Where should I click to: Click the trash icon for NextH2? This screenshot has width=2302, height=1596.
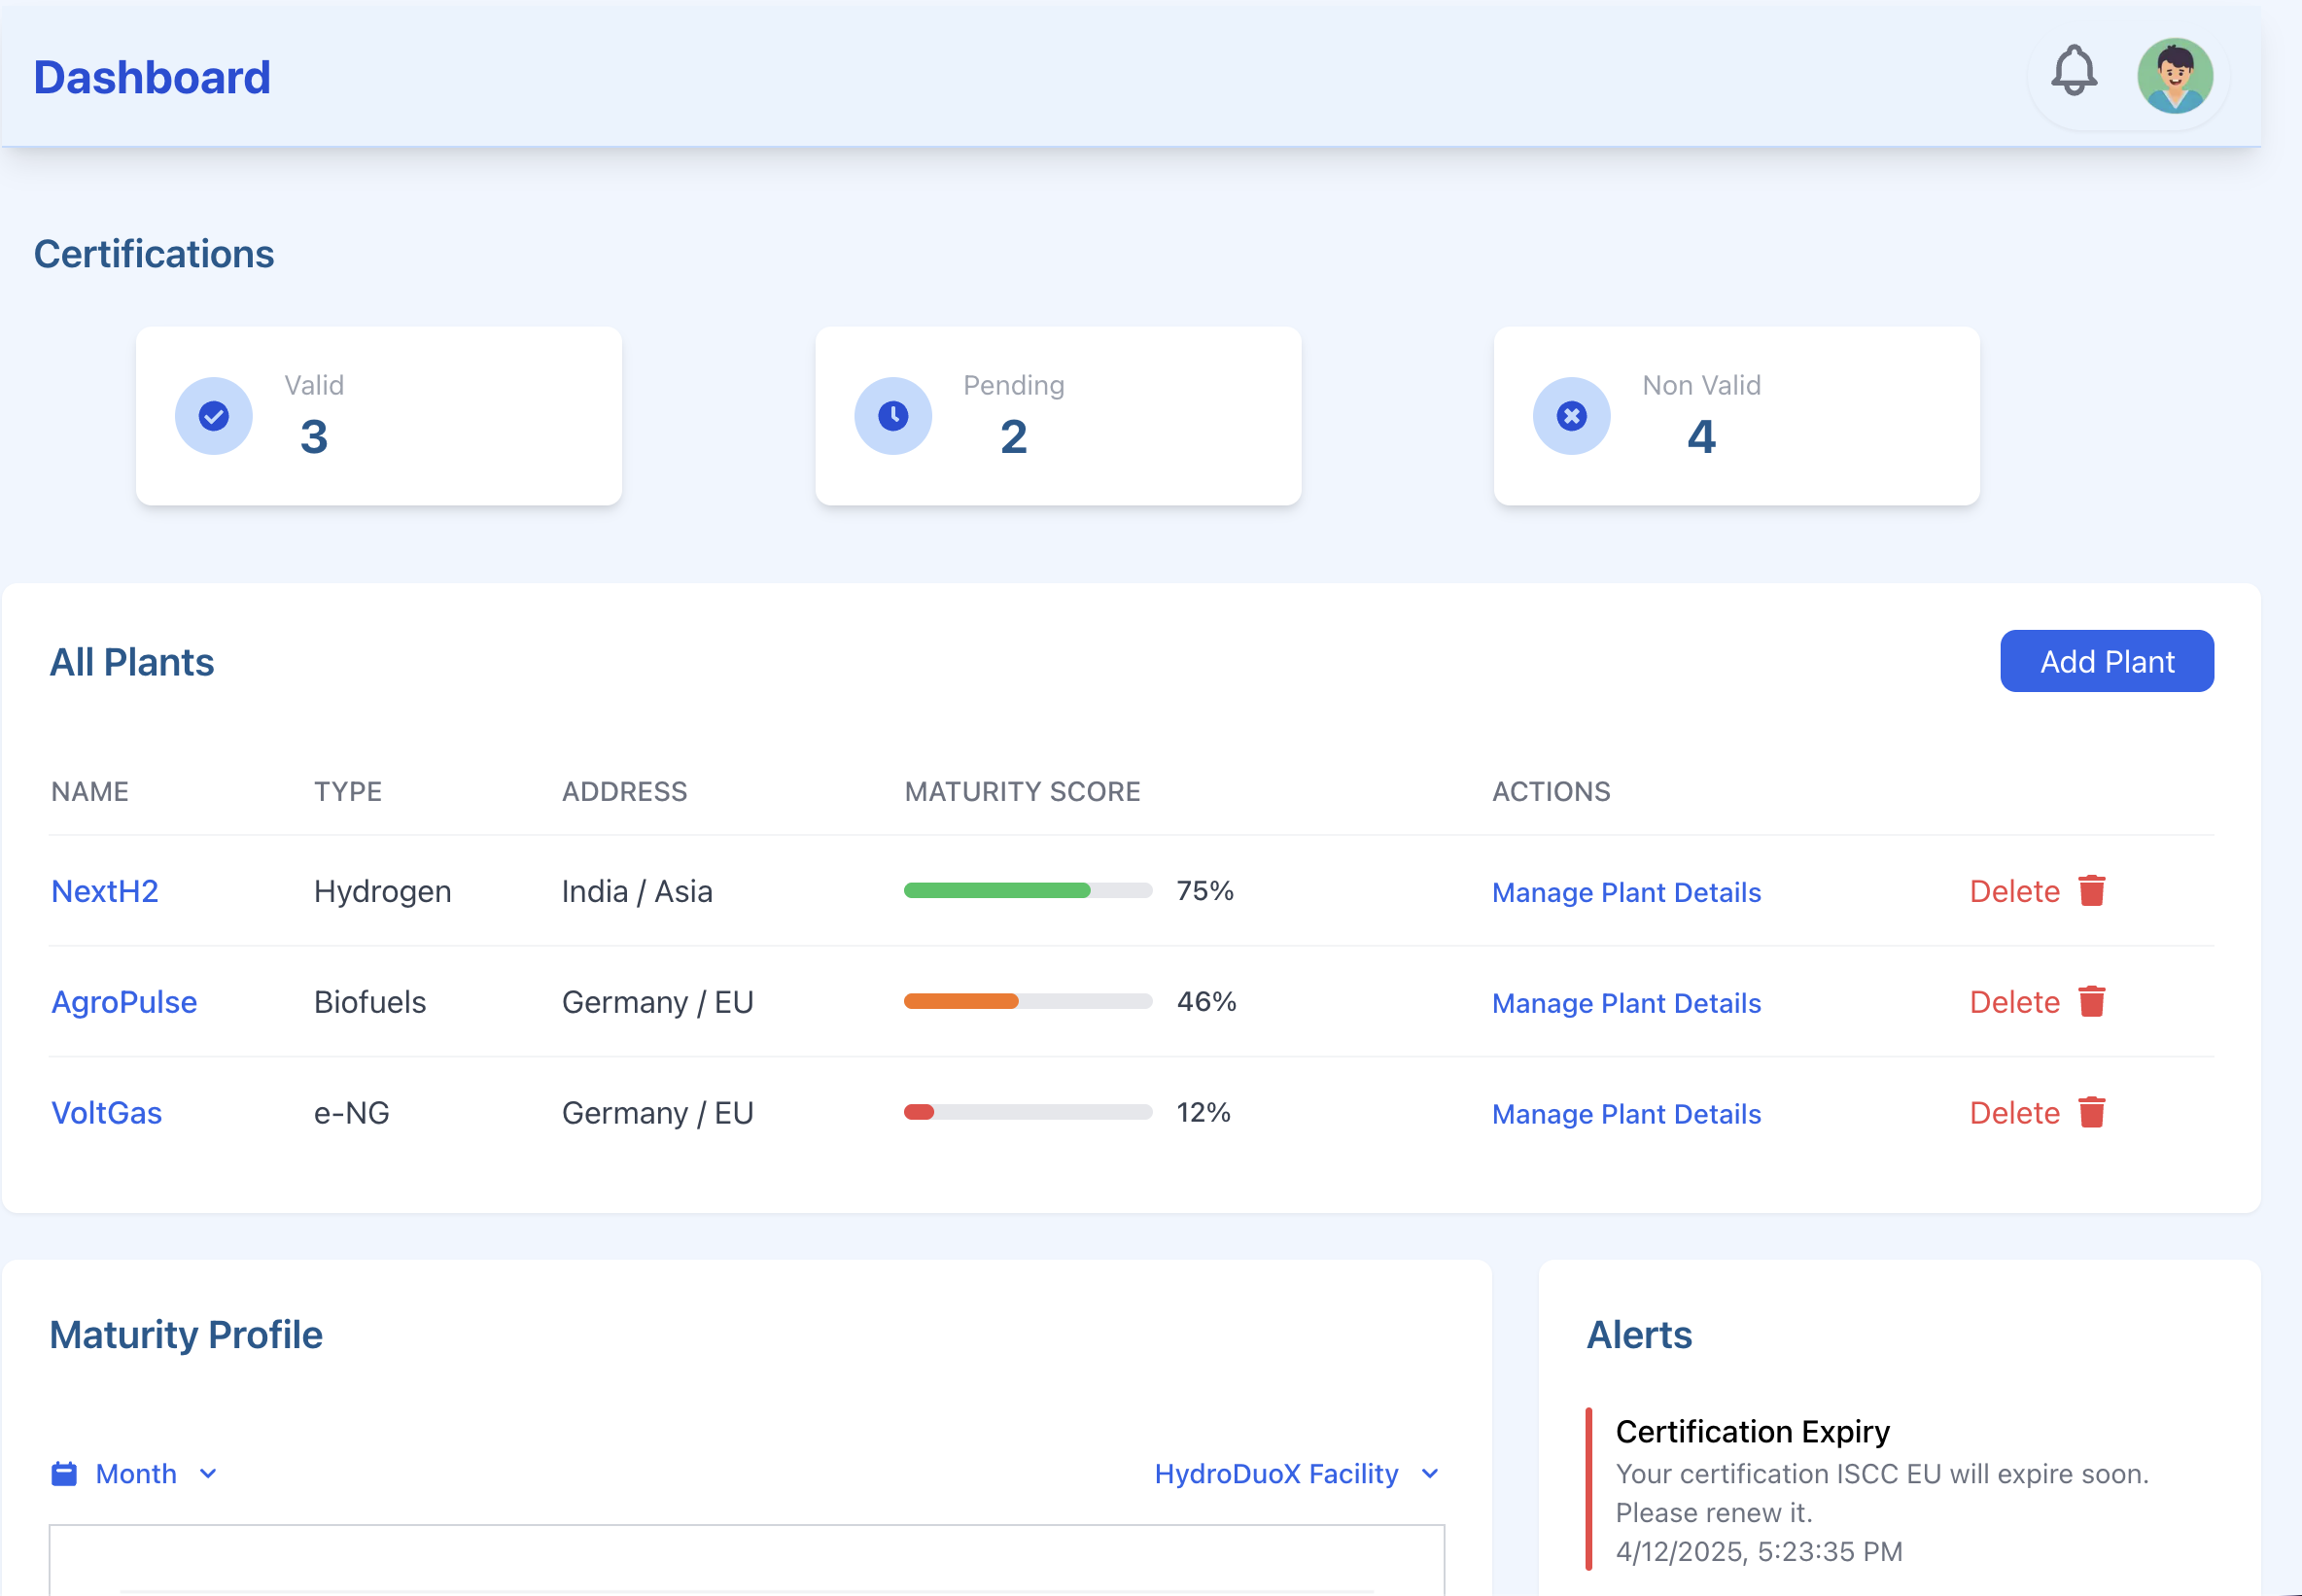(2093, 890)
